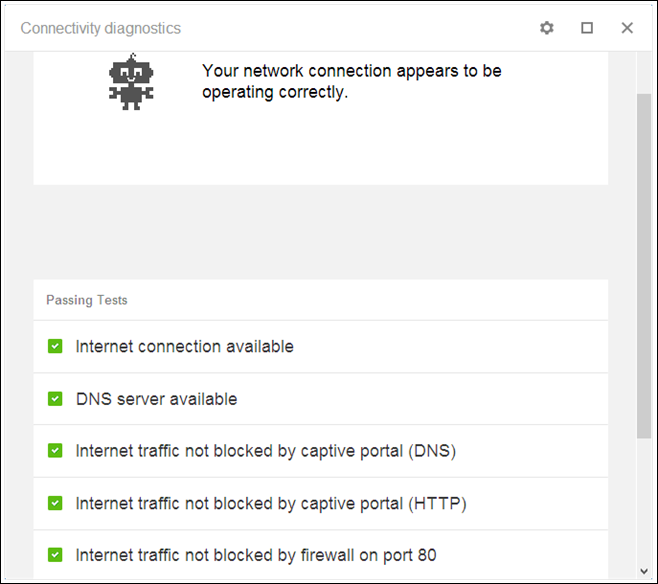Click green check for firewall port 80
Screen dimensions: 658x584
pos(55,554)
